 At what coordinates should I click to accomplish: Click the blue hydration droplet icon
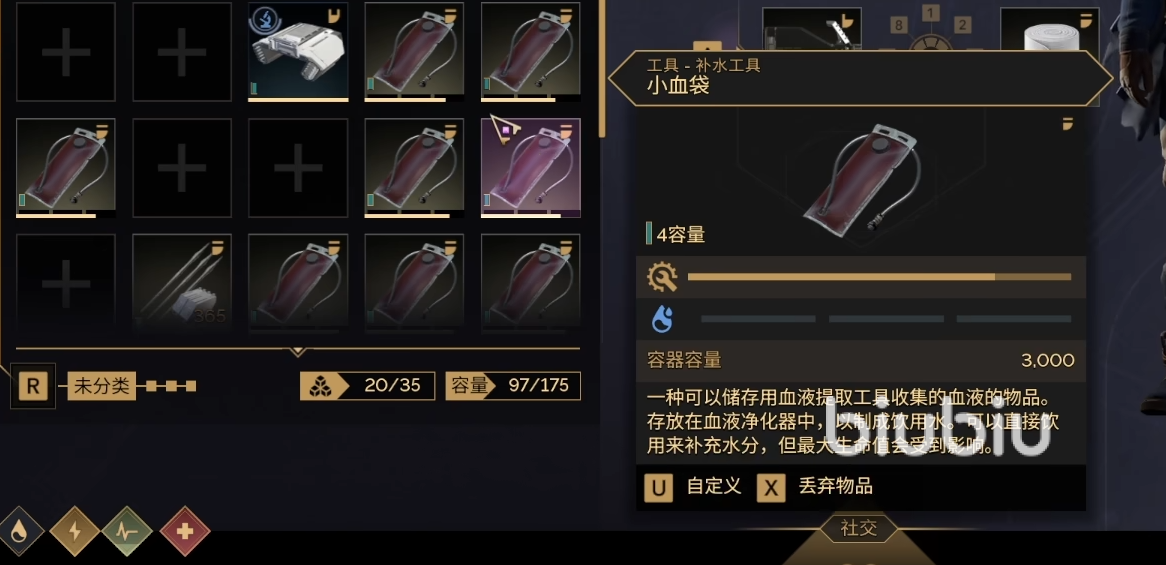(662, 320)
